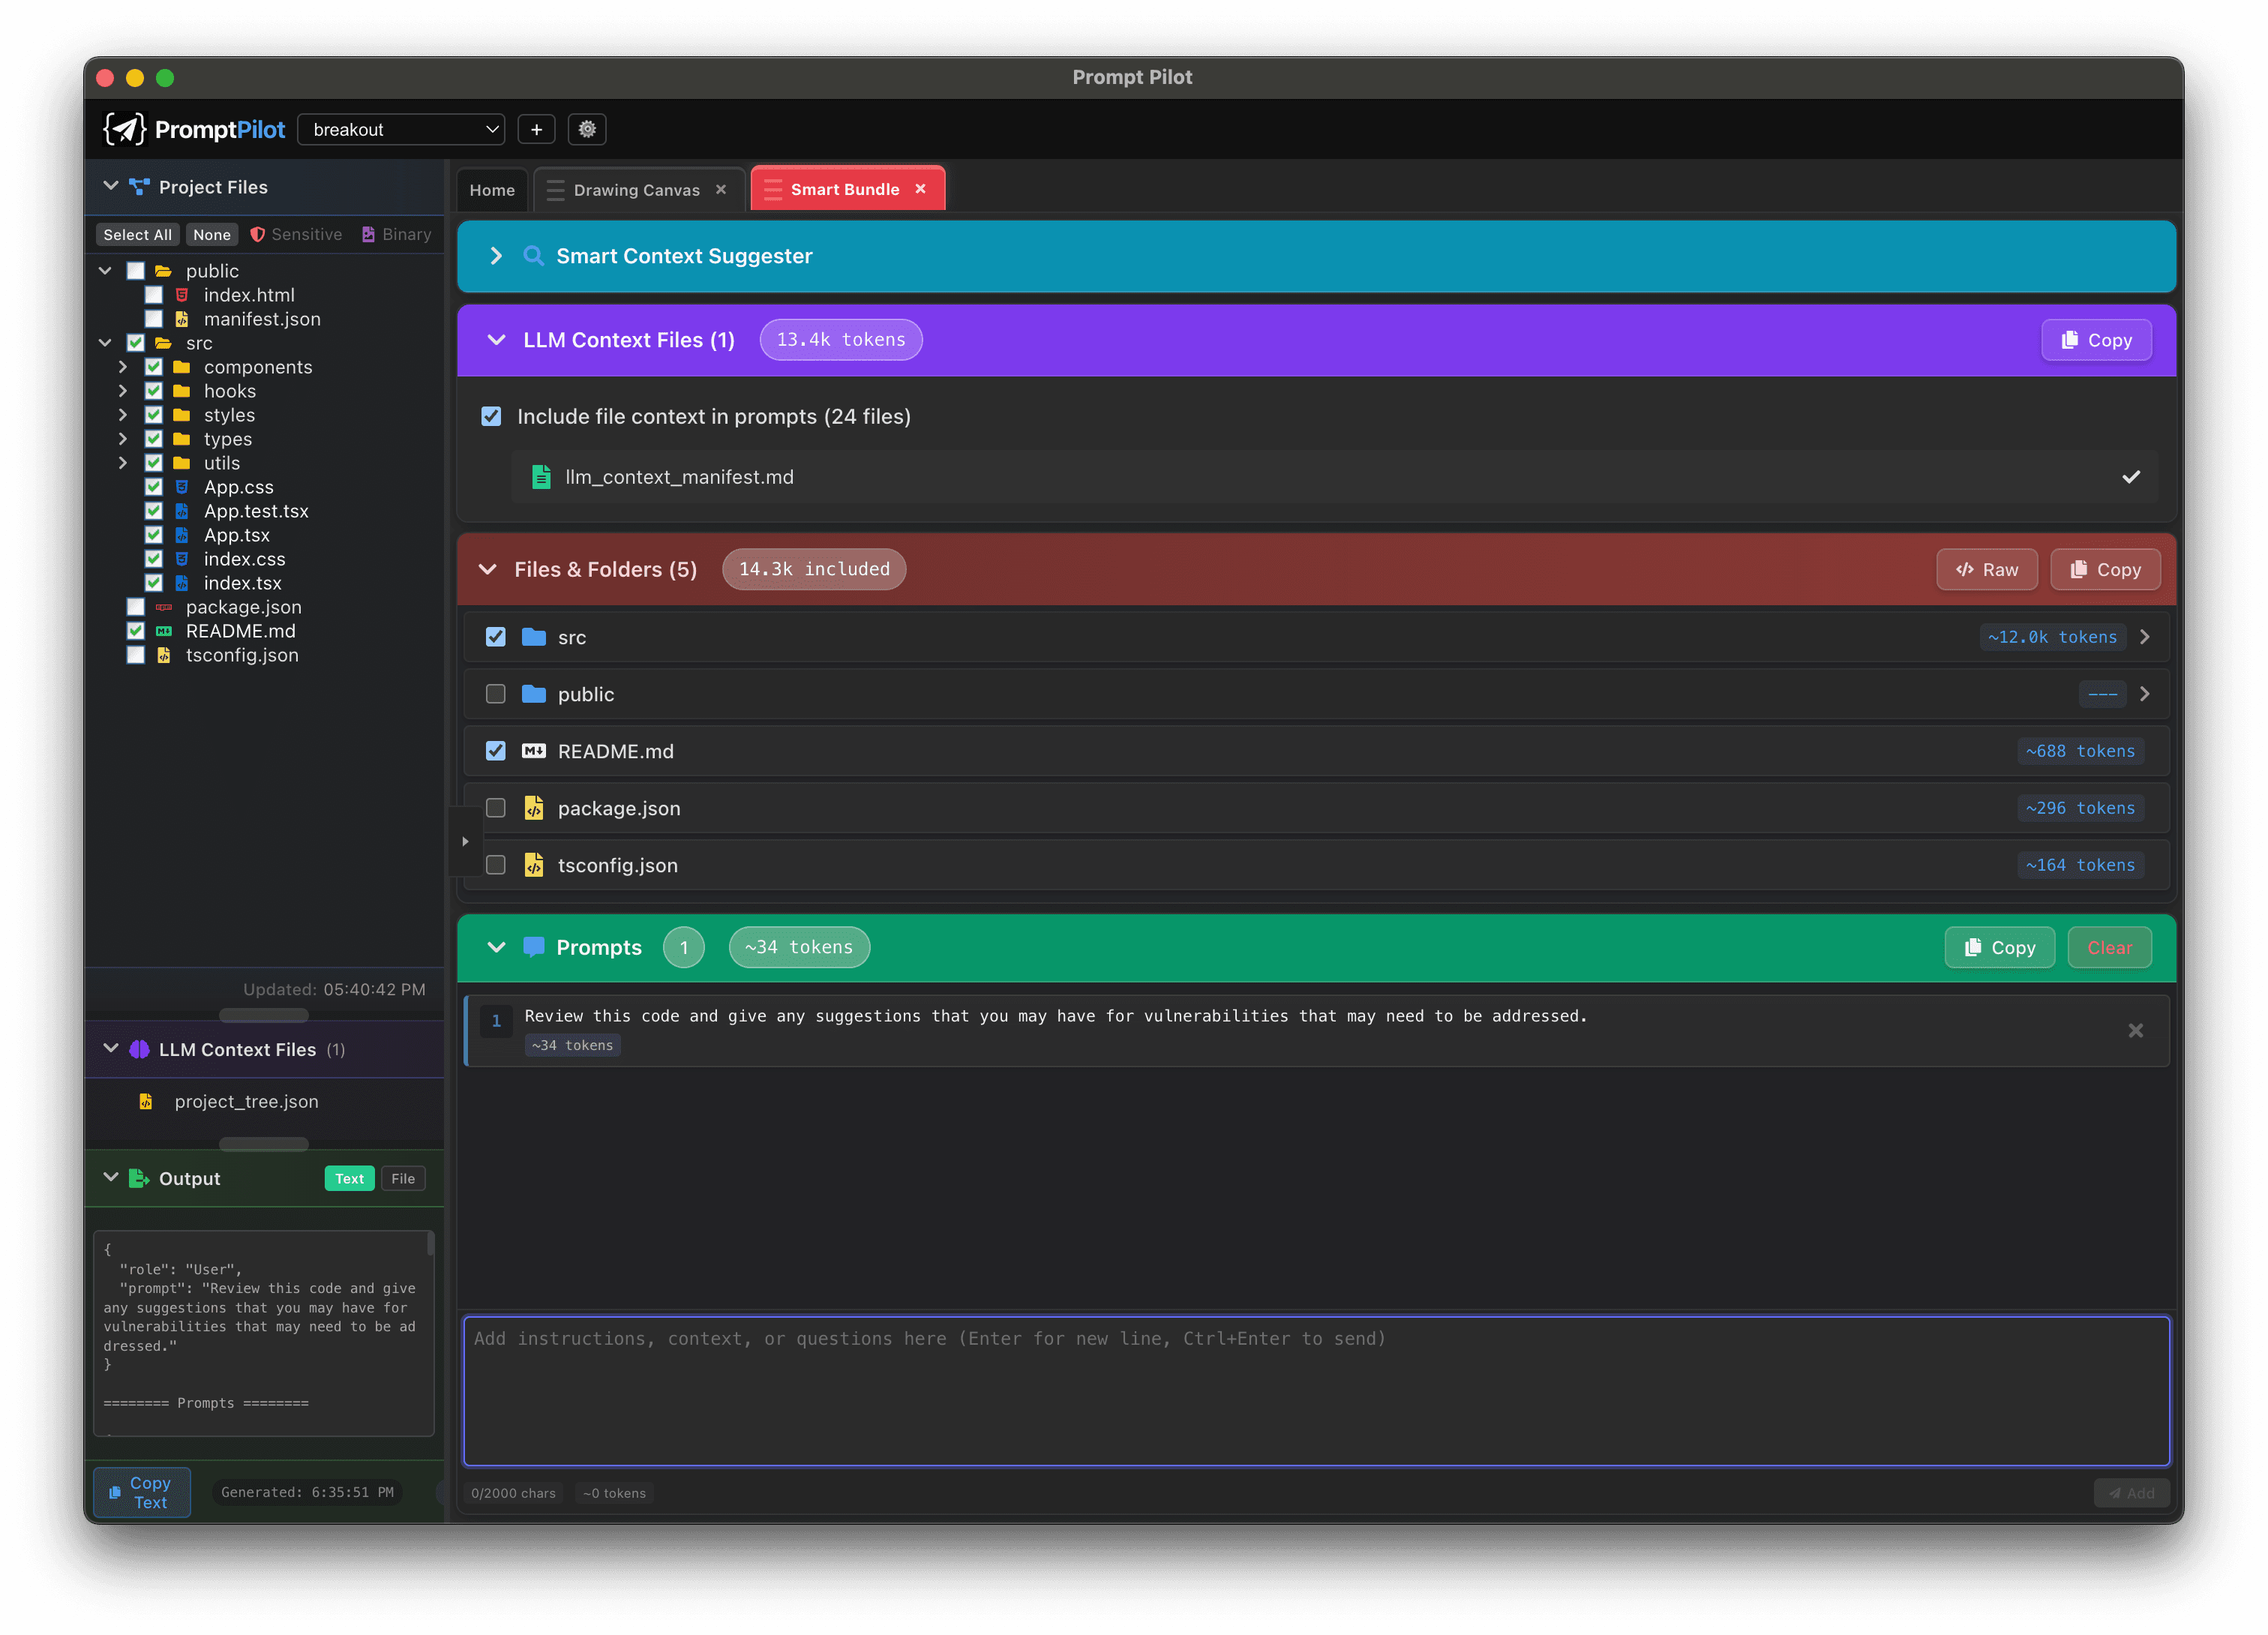
Task: Switch output mode to File
Action: pyautogui.click(x=403, y=1178)
